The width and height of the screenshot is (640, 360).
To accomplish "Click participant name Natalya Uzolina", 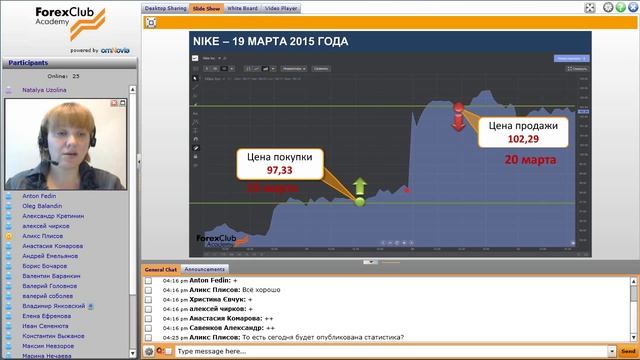I will (x=44, y=90).
